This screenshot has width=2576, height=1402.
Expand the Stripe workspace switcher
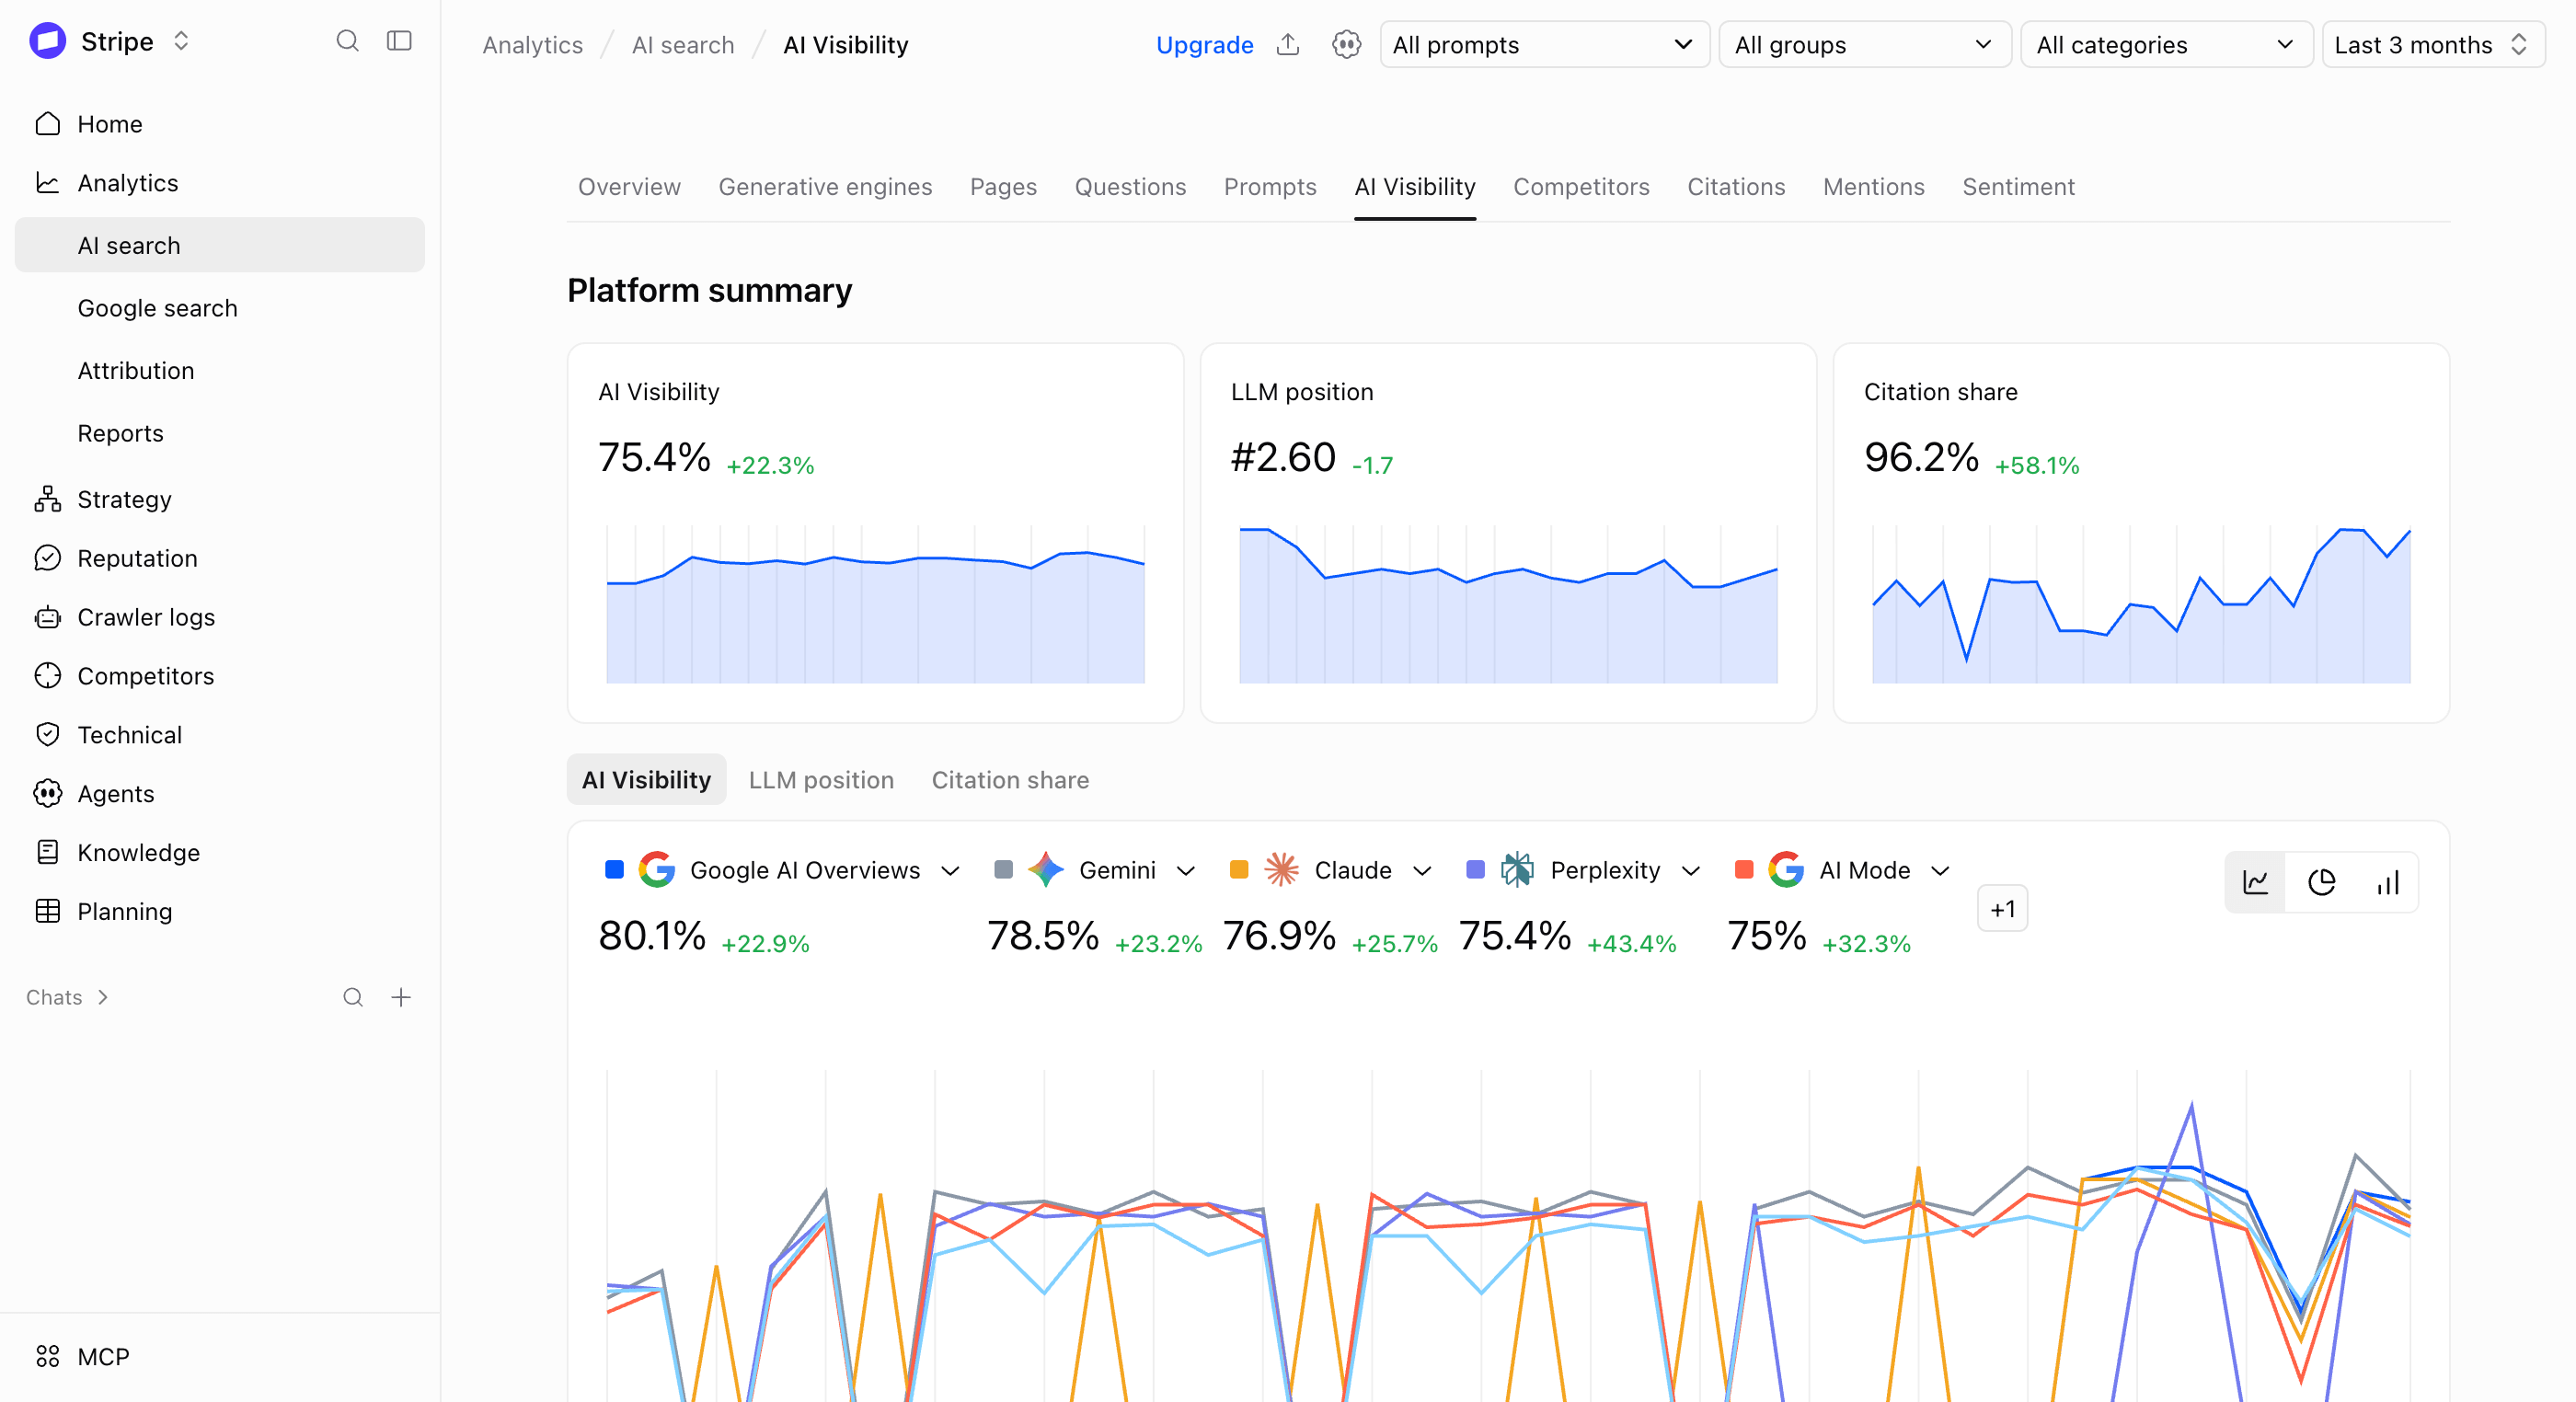pos(181,41)
